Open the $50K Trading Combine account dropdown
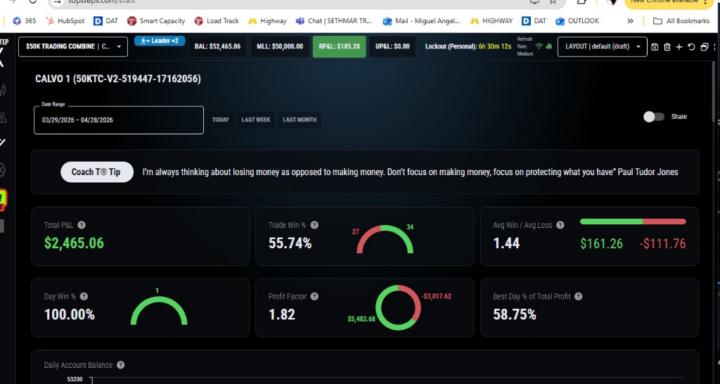 coord(73,46)
